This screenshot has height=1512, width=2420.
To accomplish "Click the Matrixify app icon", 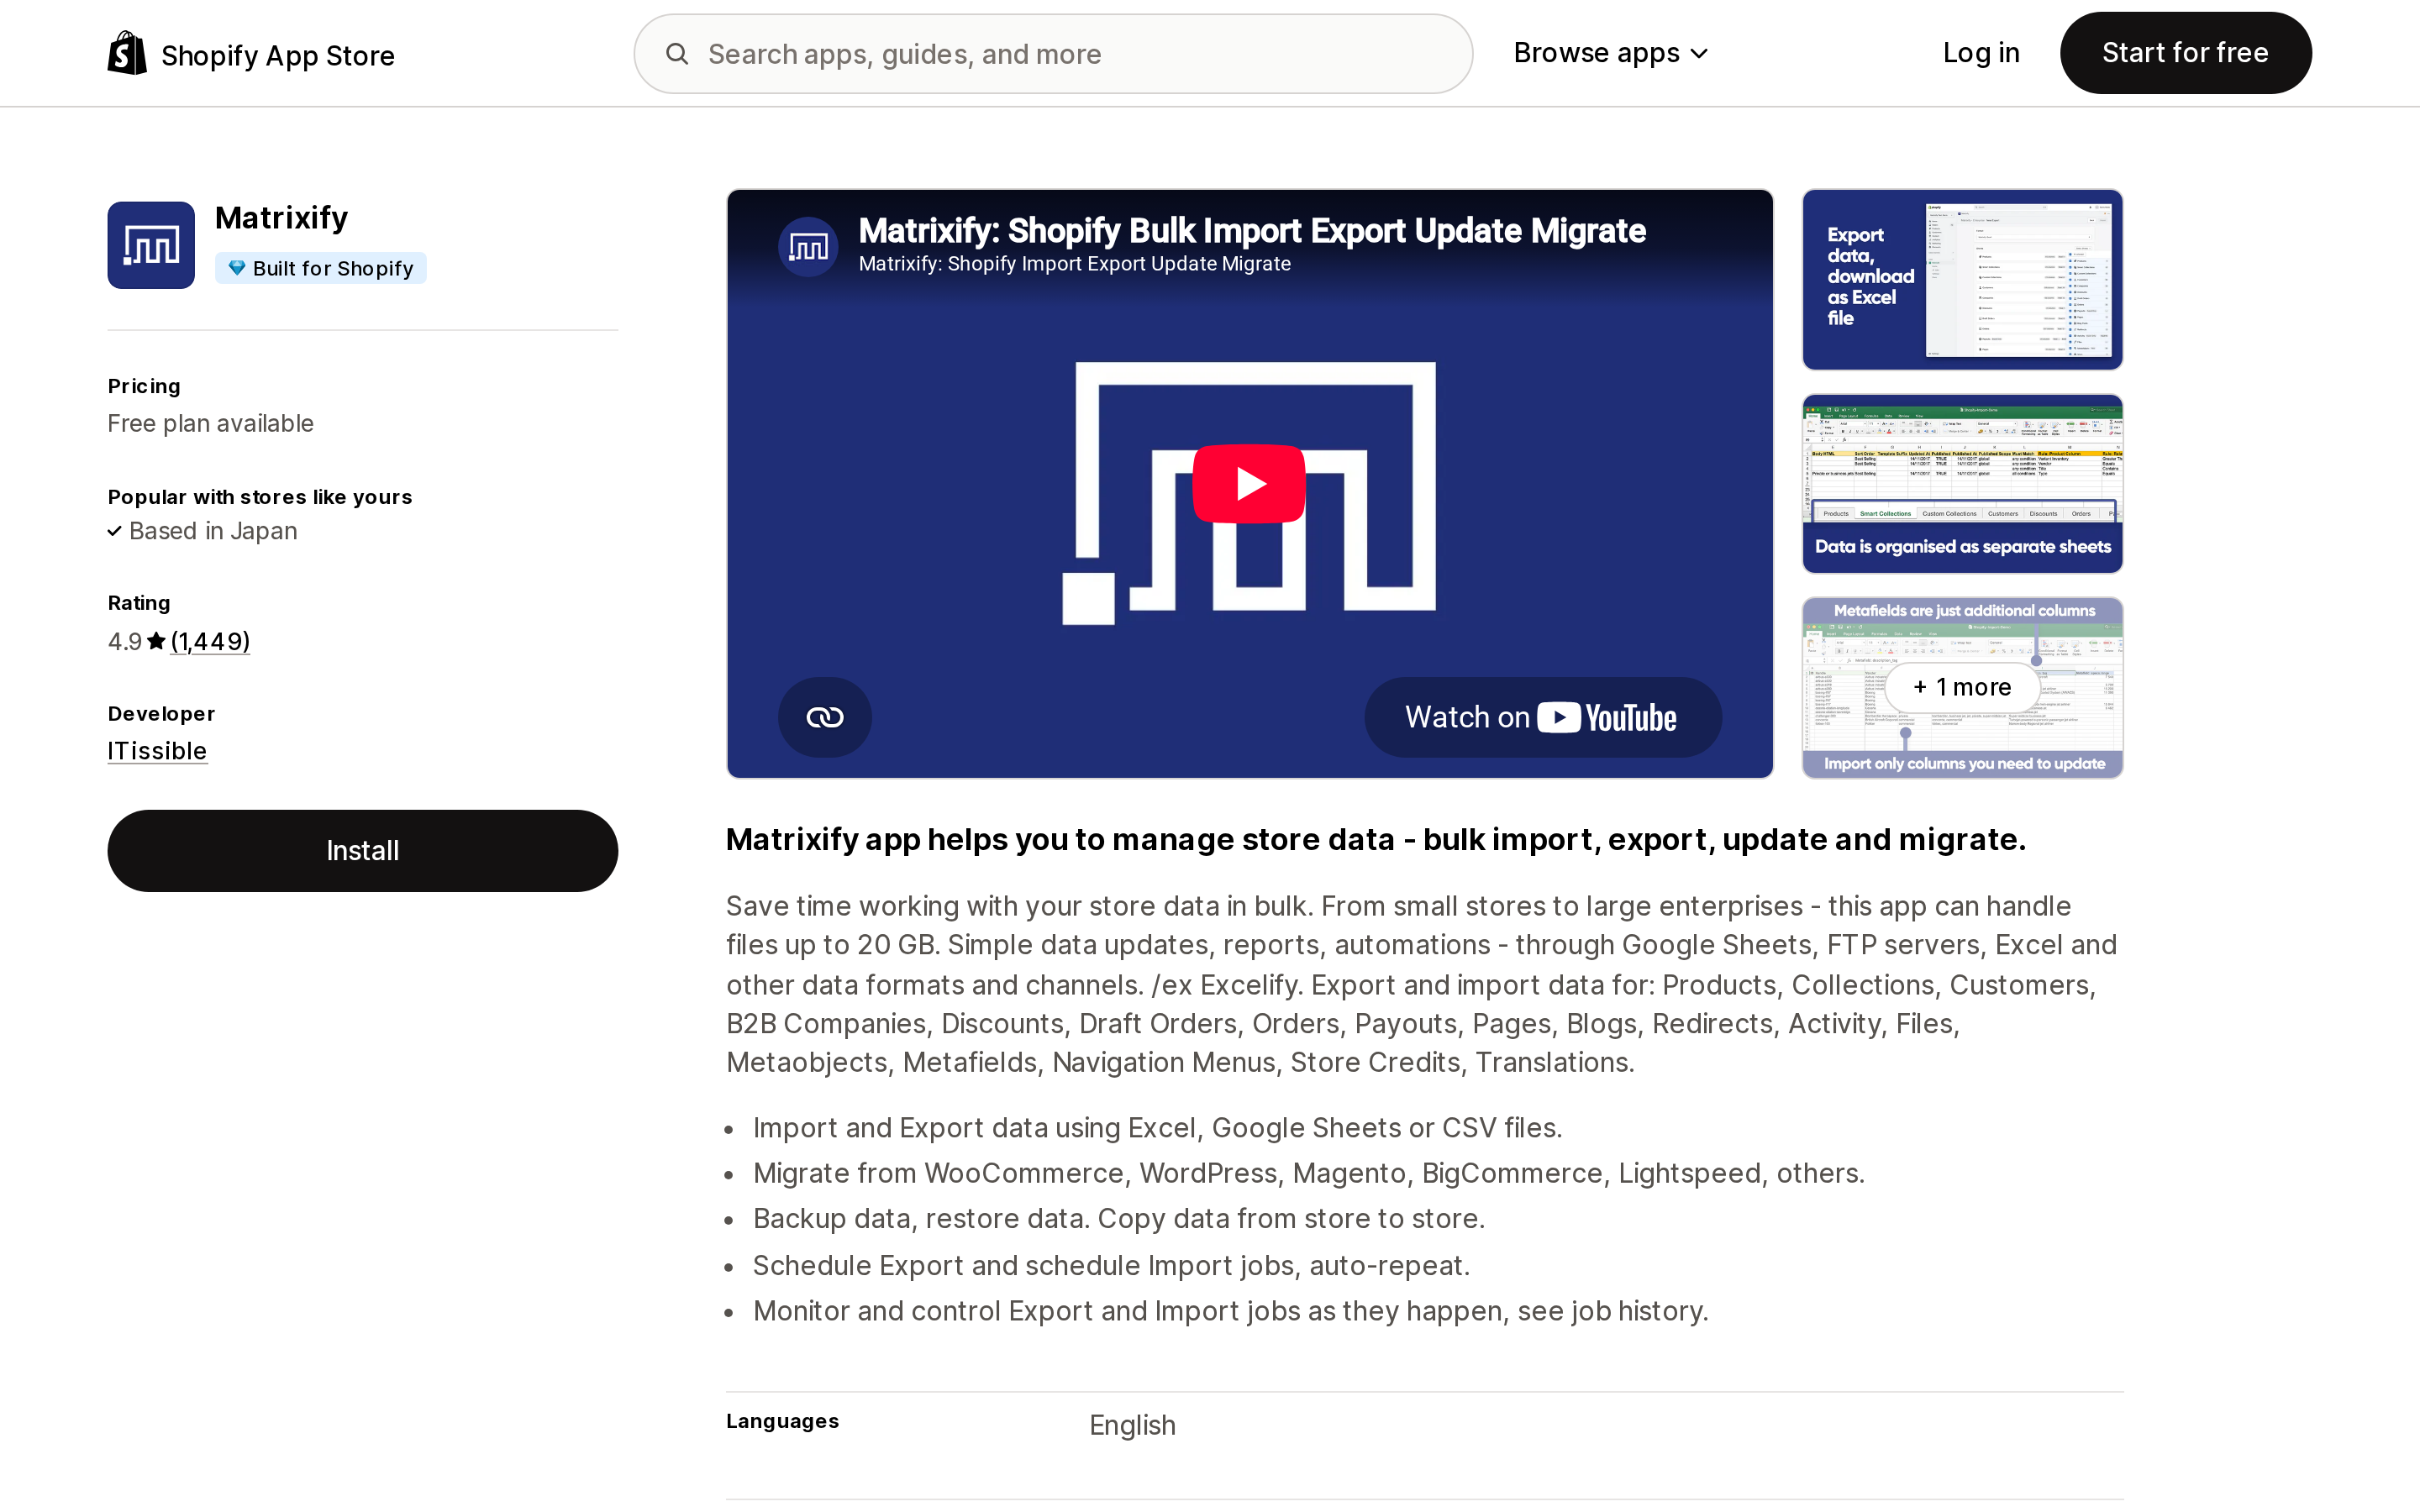I will pyautogui.click(x=151, y=245).
